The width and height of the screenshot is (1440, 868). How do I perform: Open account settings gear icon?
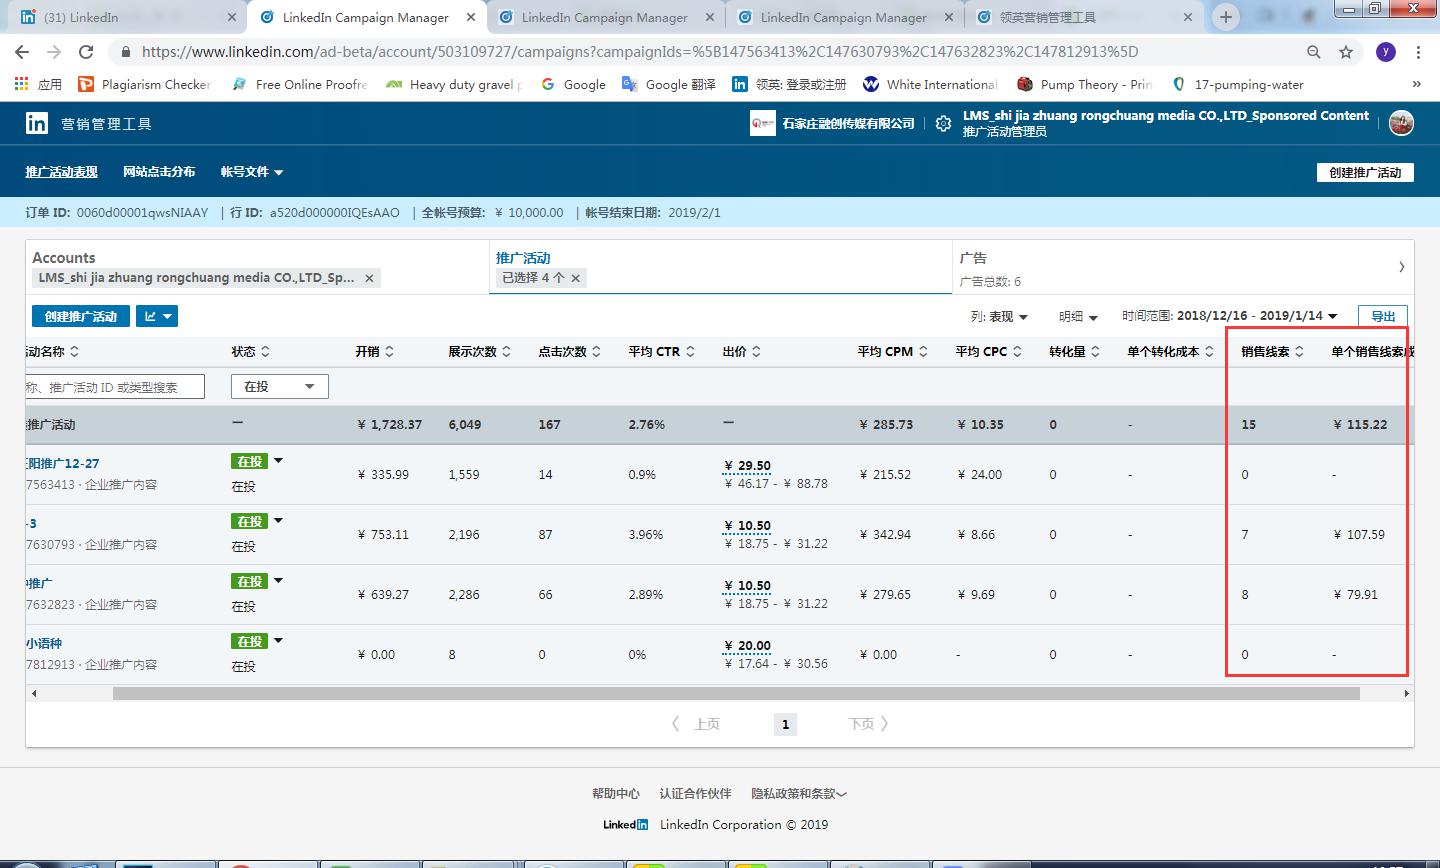click(943, 124)
